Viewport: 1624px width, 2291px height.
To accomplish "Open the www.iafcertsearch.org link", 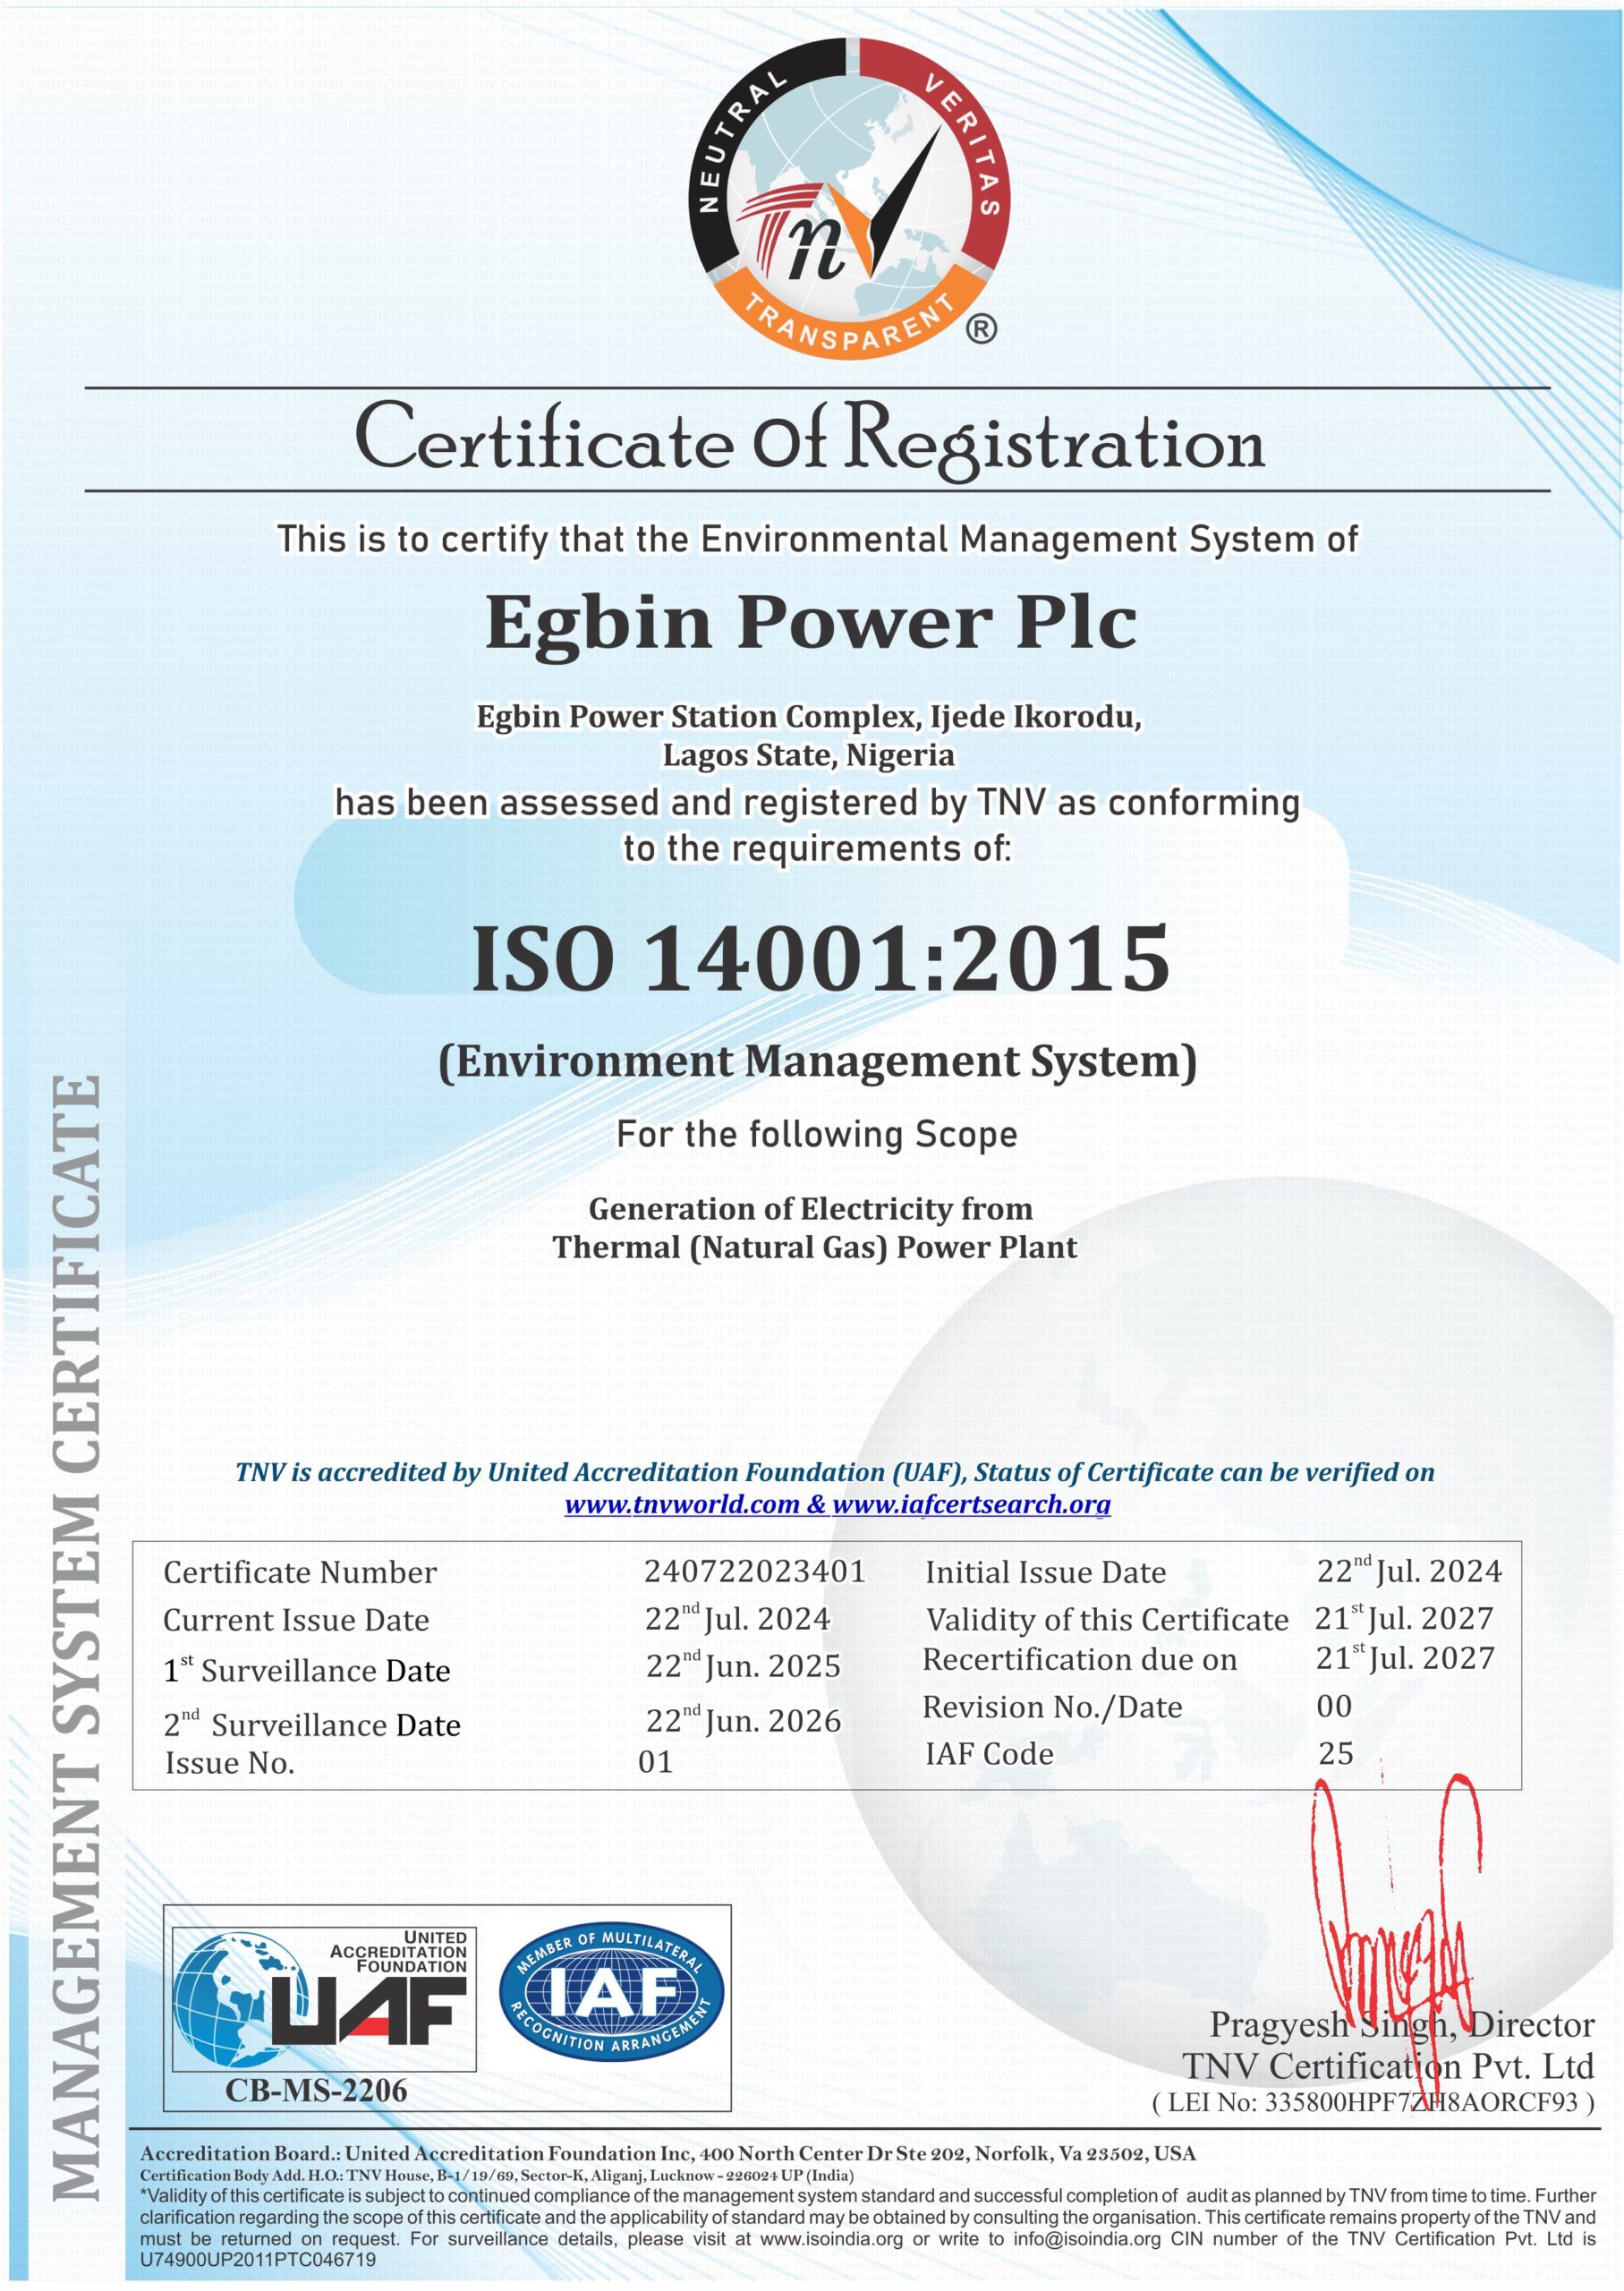I will click(971, 1504).
